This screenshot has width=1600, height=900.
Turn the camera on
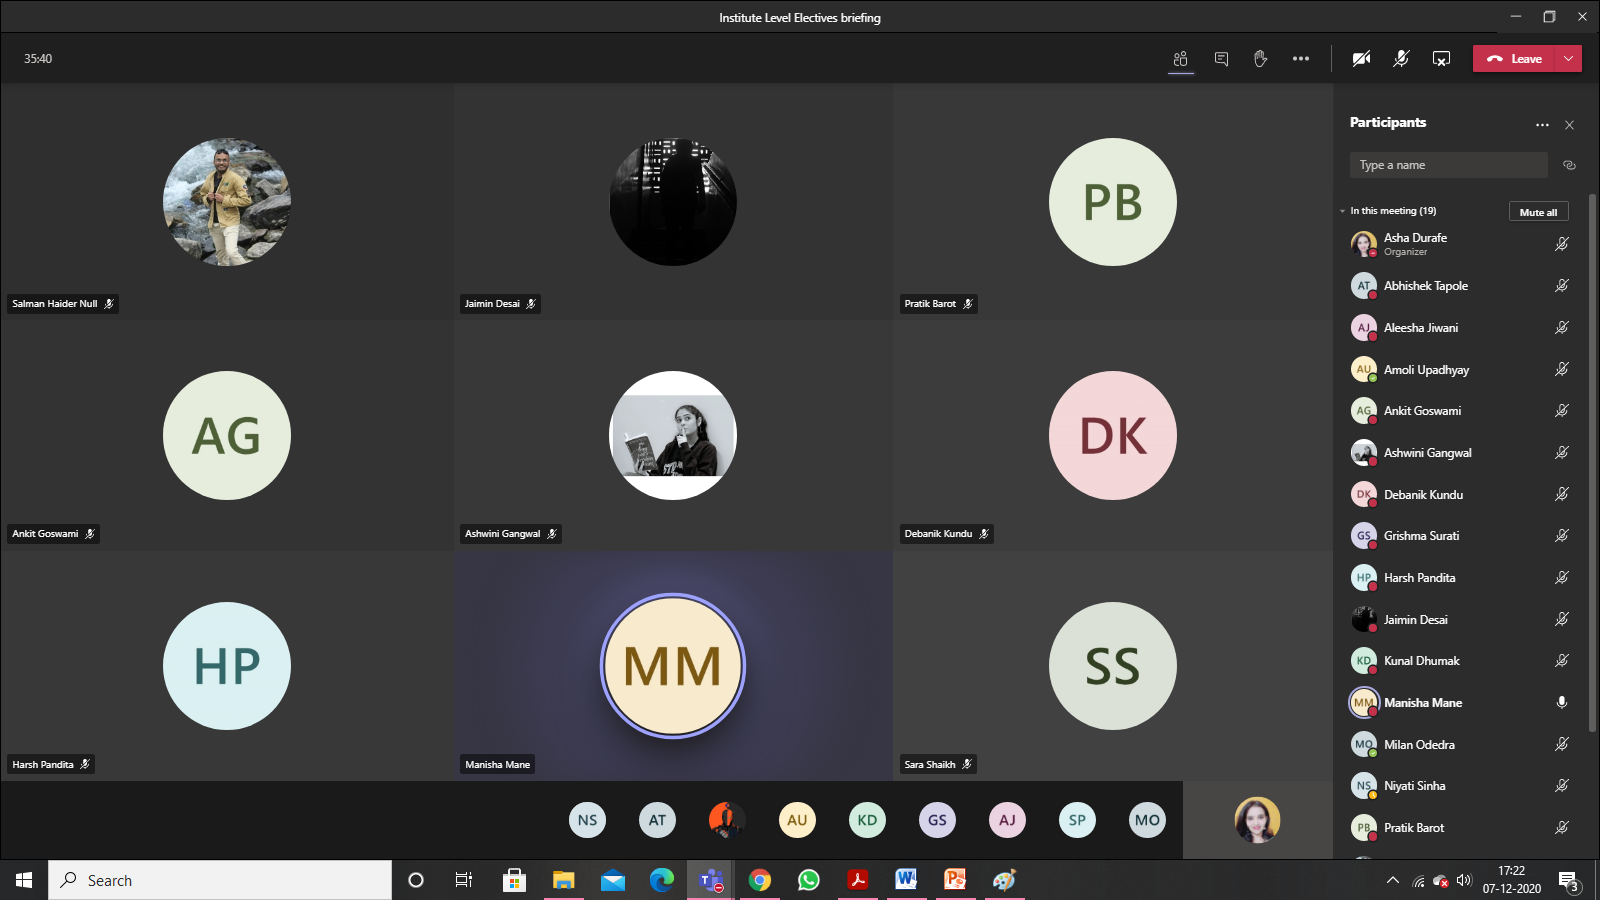pyautogui.click(x=1361, y=59)
